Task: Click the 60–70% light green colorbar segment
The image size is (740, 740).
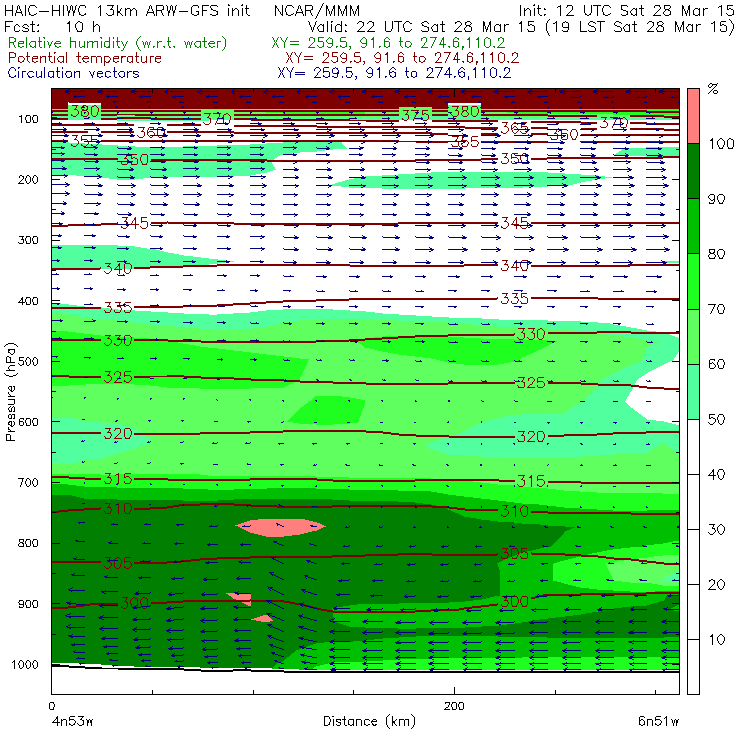Action: point(693,336)
